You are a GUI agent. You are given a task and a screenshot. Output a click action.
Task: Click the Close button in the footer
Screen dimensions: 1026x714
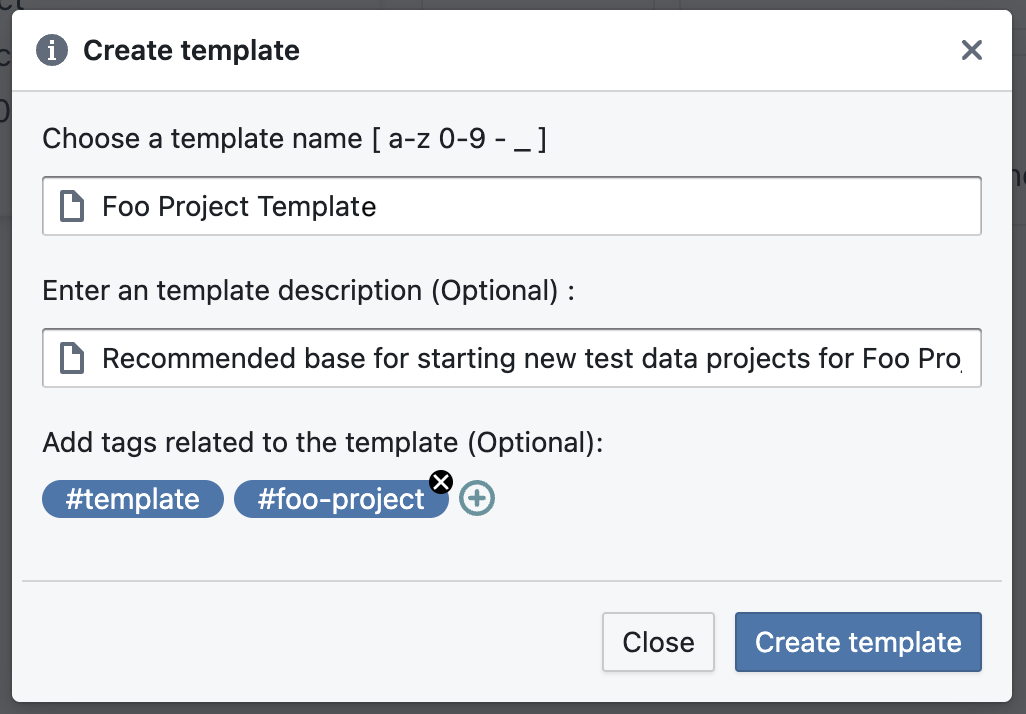(x=658, y=642)
